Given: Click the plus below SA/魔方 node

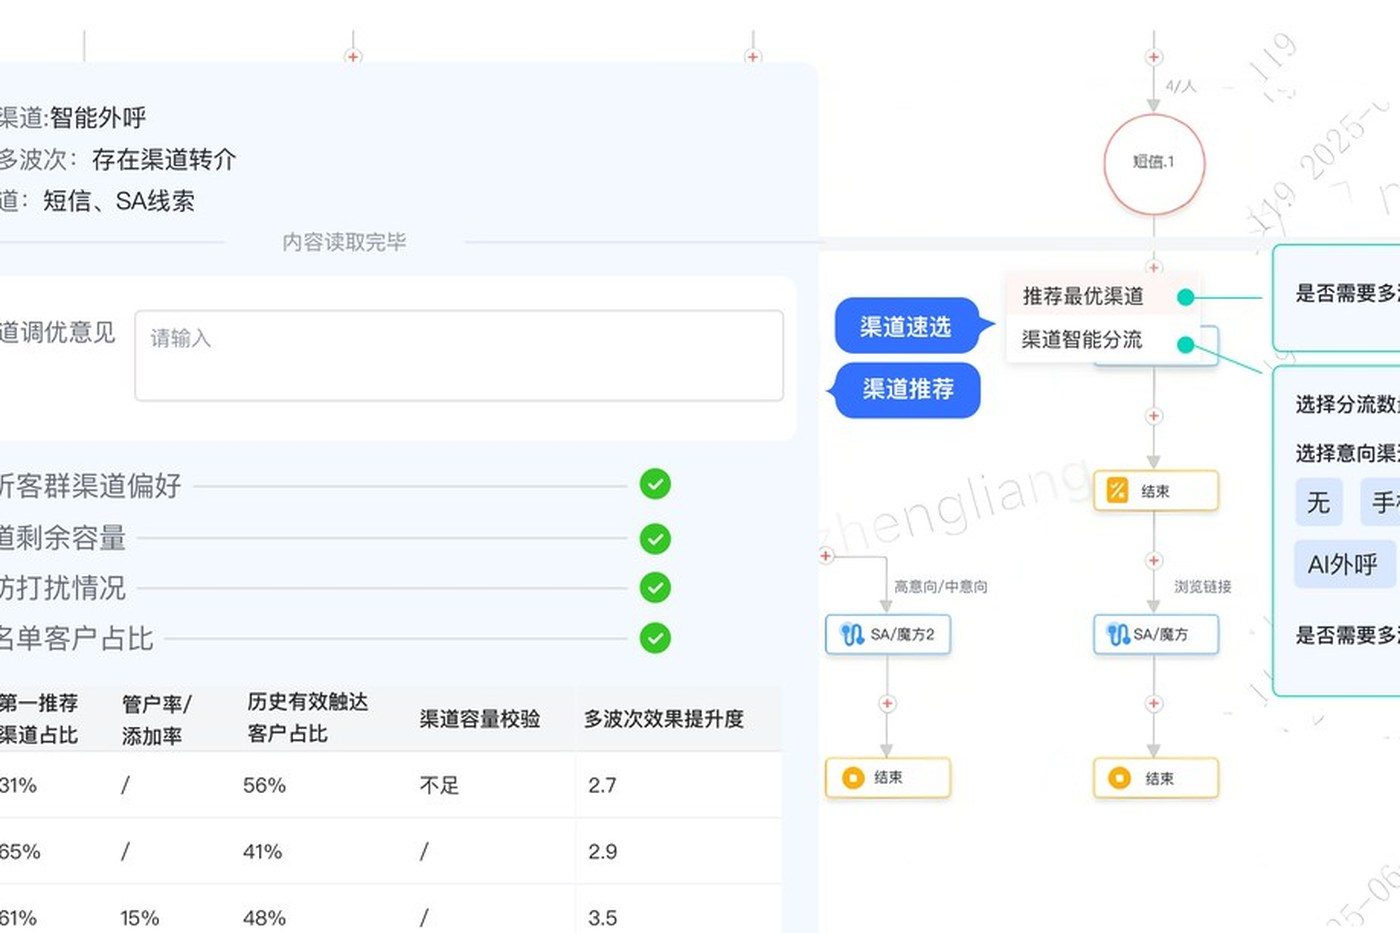Looking at the screenshot, I should pyautogui.click(x=1154, y=704).
